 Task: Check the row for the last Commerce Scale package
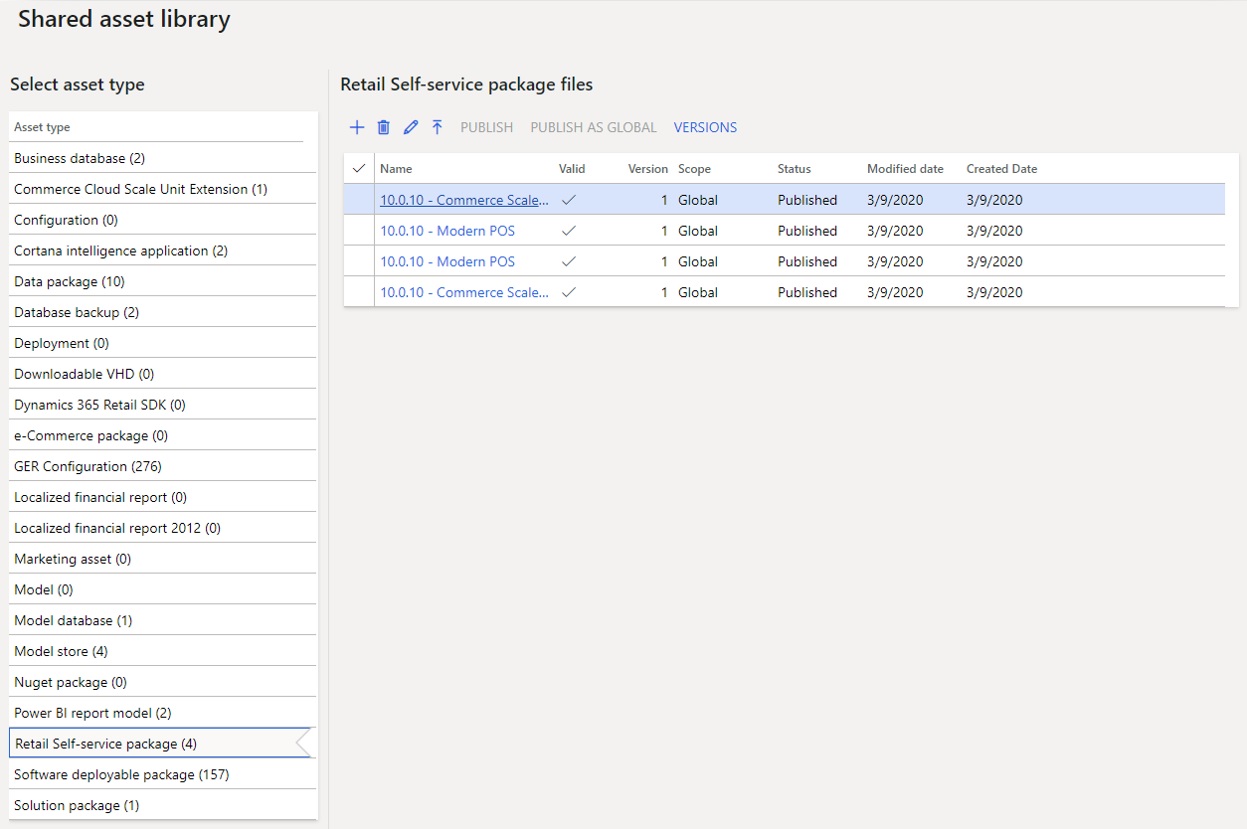point(358,292)
